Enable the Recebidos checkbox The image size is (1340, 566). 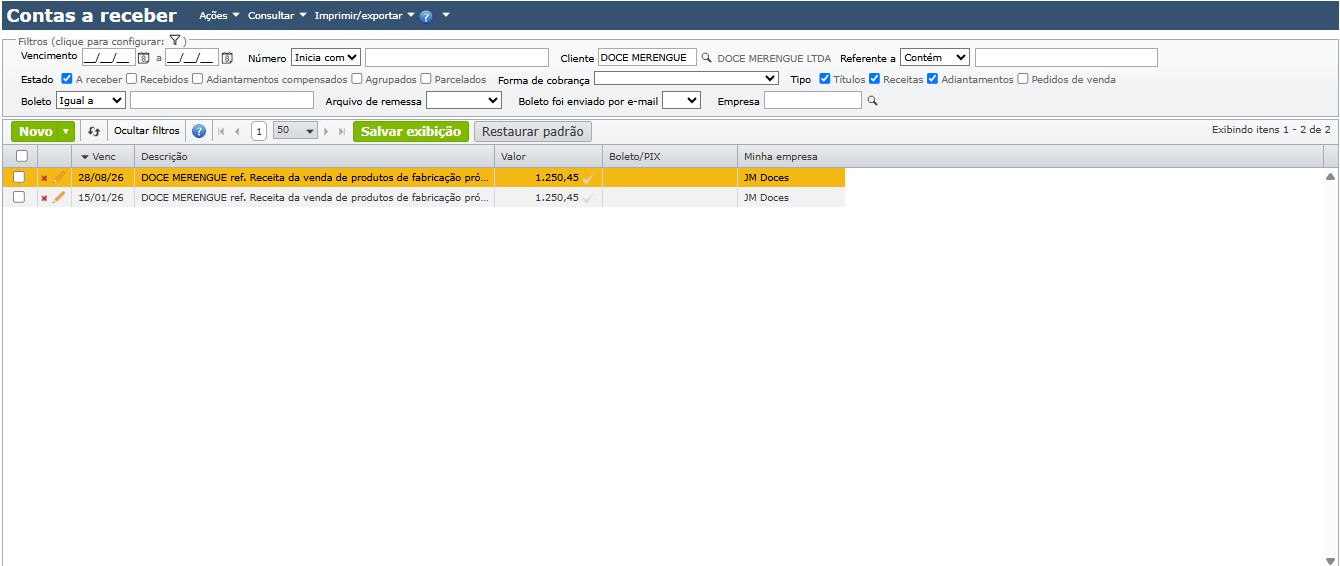(x=132, y=79)
